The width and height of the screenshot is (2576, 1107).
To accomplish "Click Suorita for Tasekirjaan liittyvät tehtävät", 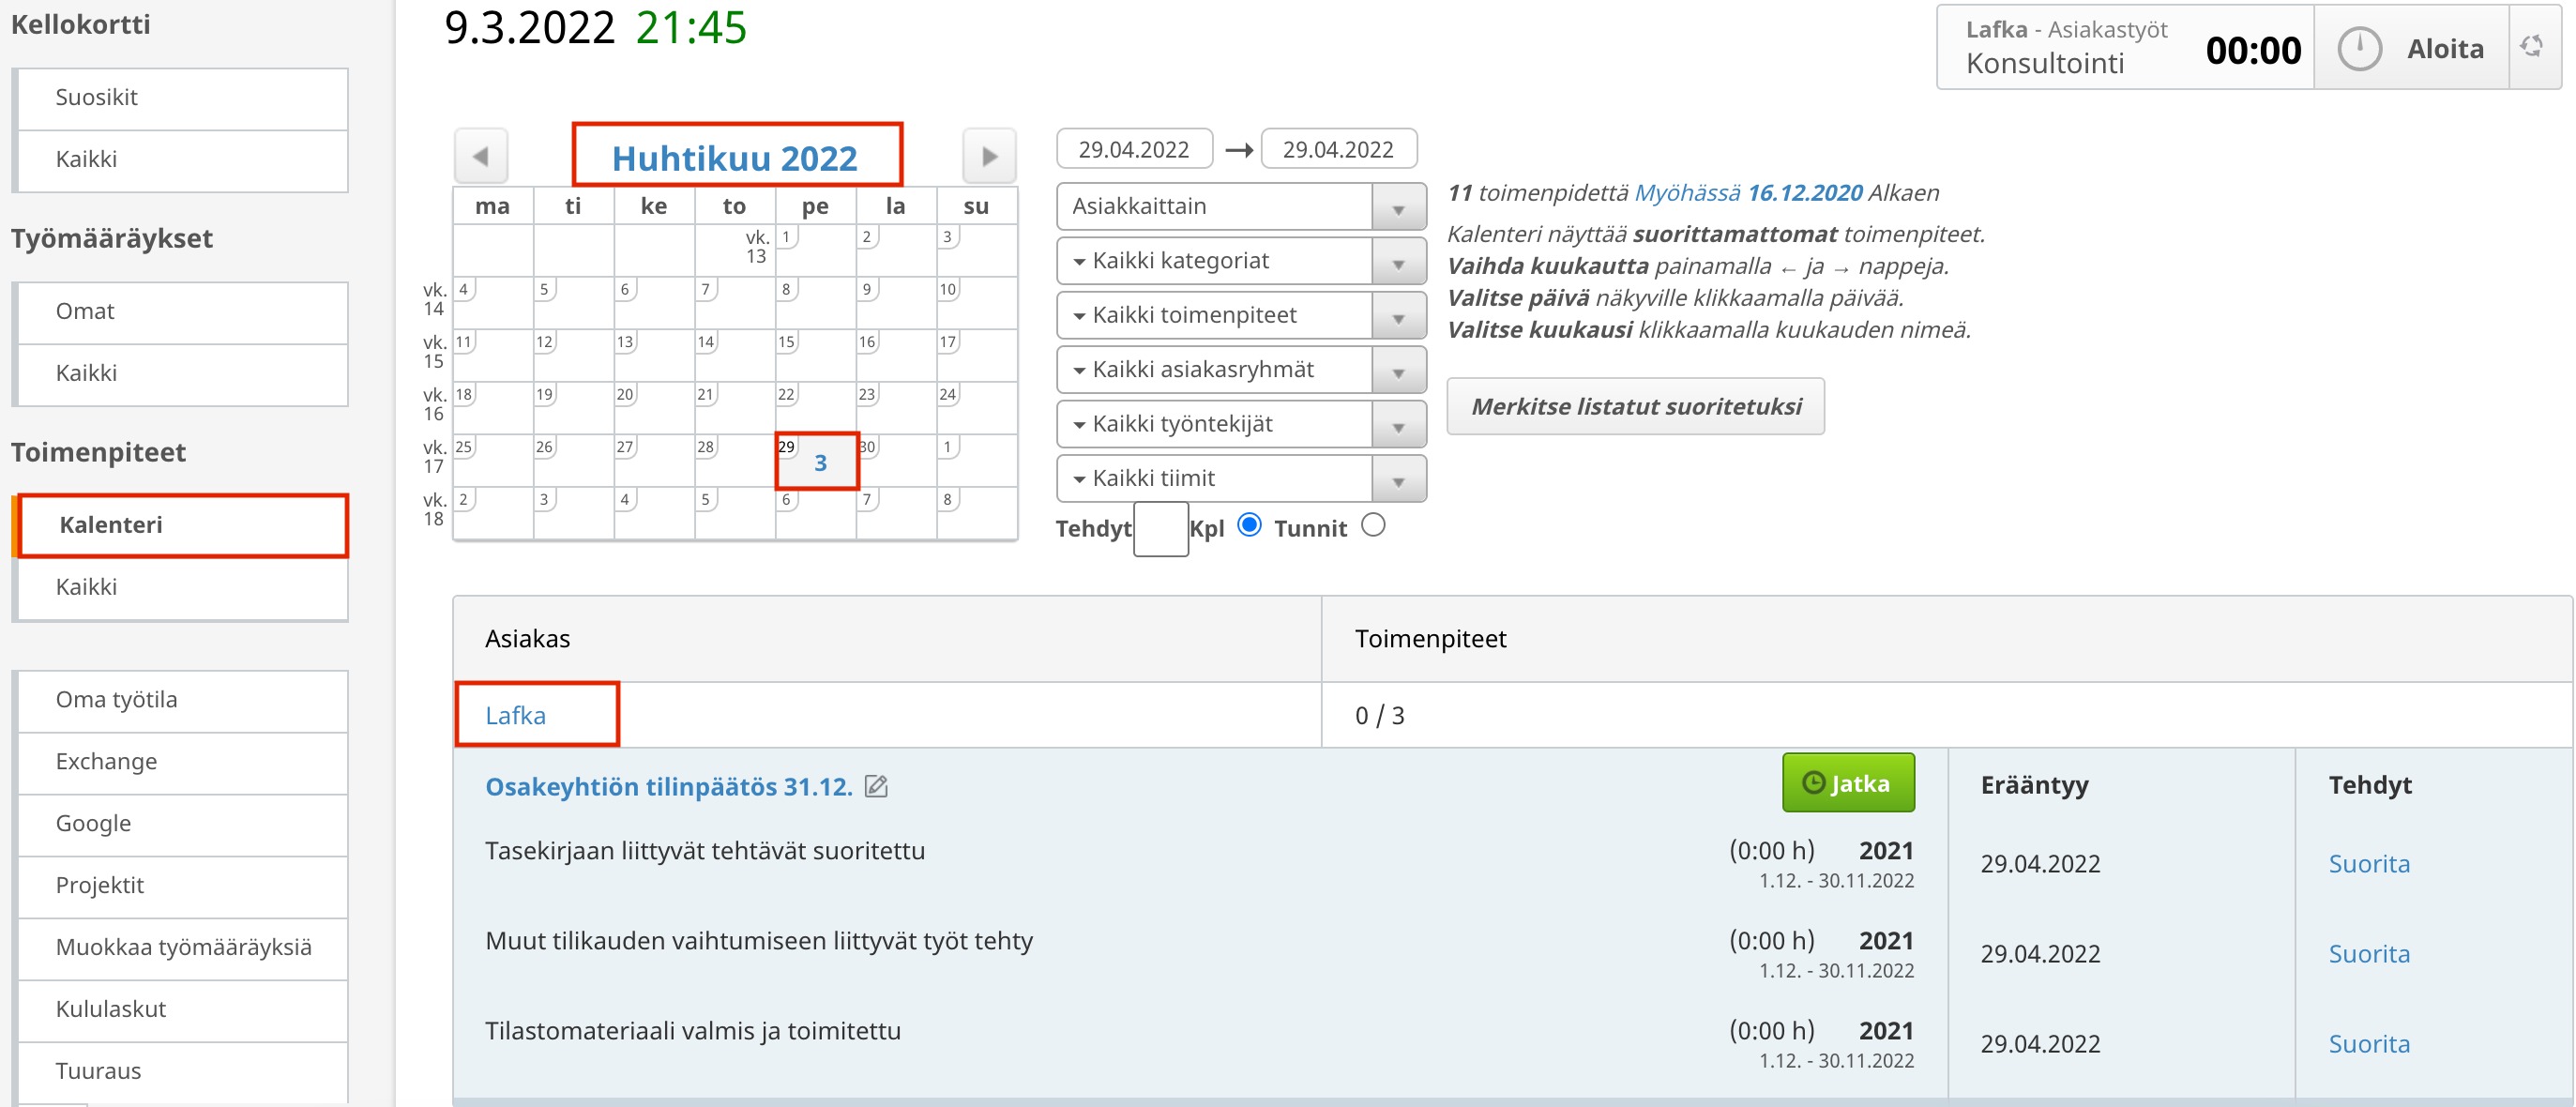I will (x=2368, y=864).
